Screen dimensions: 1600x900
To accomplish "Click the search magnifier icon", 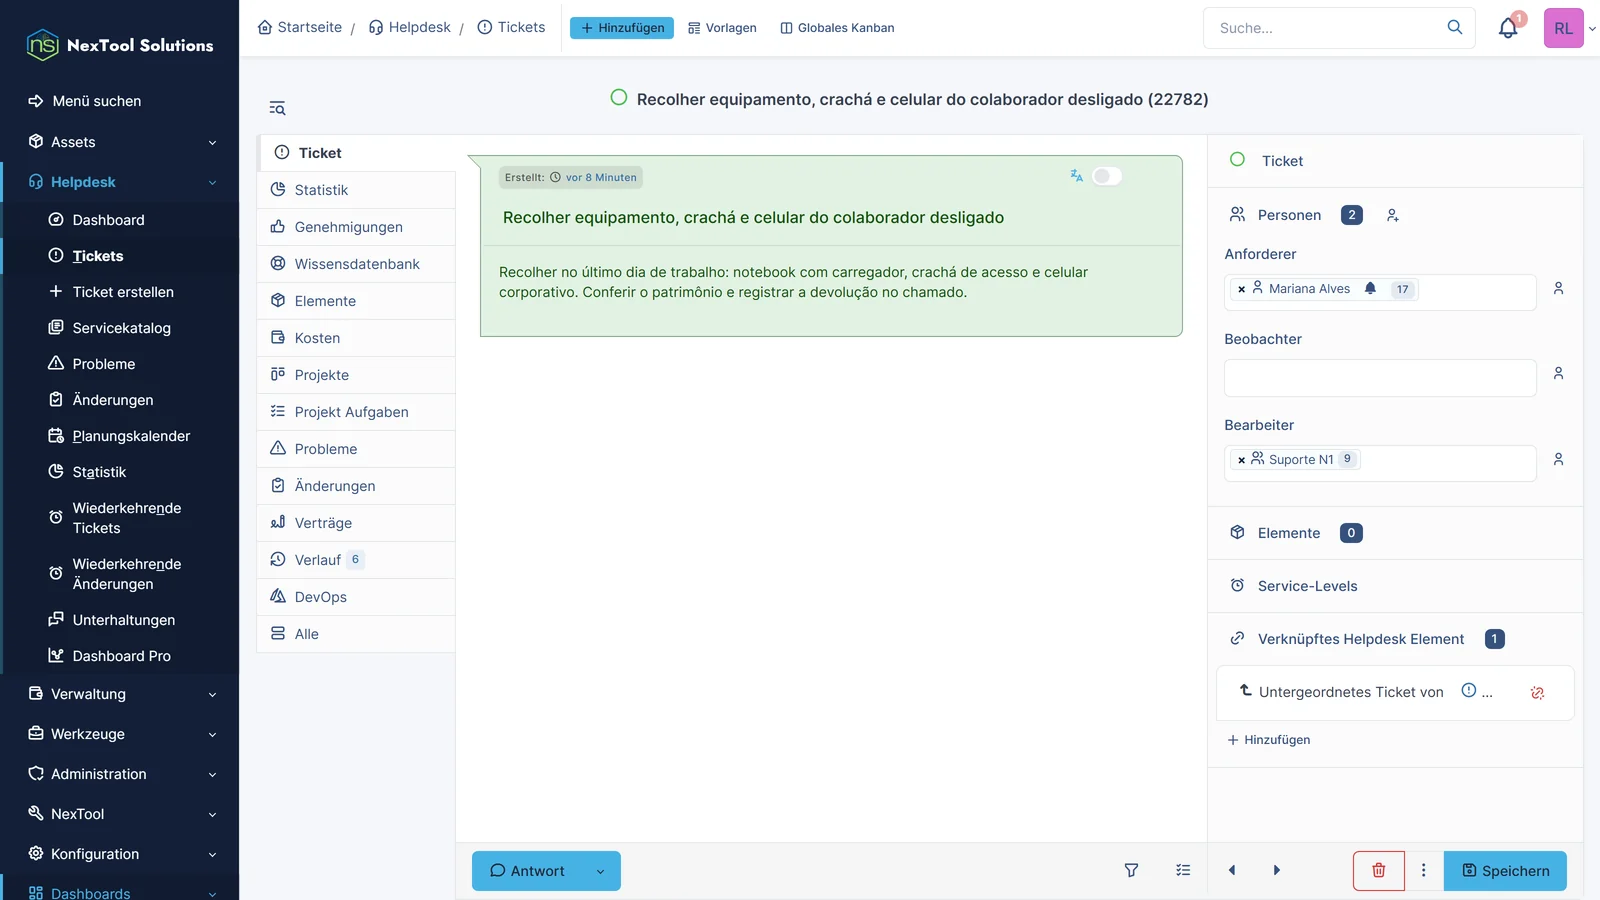I will (1455, 27).
